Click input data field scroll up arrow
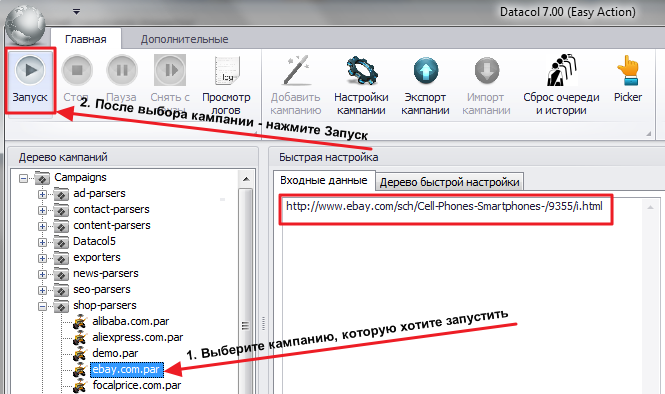Viewport: 665px width, 394px height. (x=650, y=207)
